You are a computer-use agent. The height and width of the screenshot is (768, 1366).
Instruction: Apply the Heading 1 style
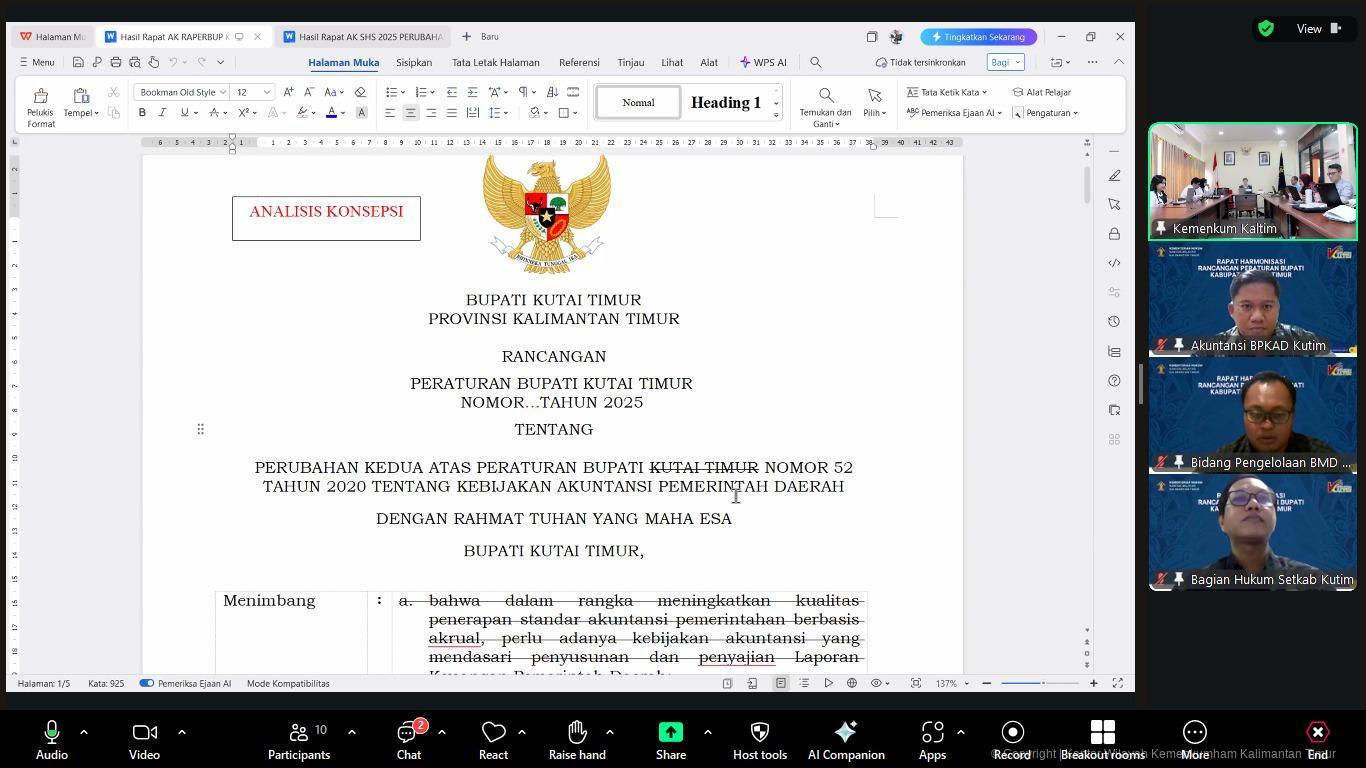click(x=726, y=103)
